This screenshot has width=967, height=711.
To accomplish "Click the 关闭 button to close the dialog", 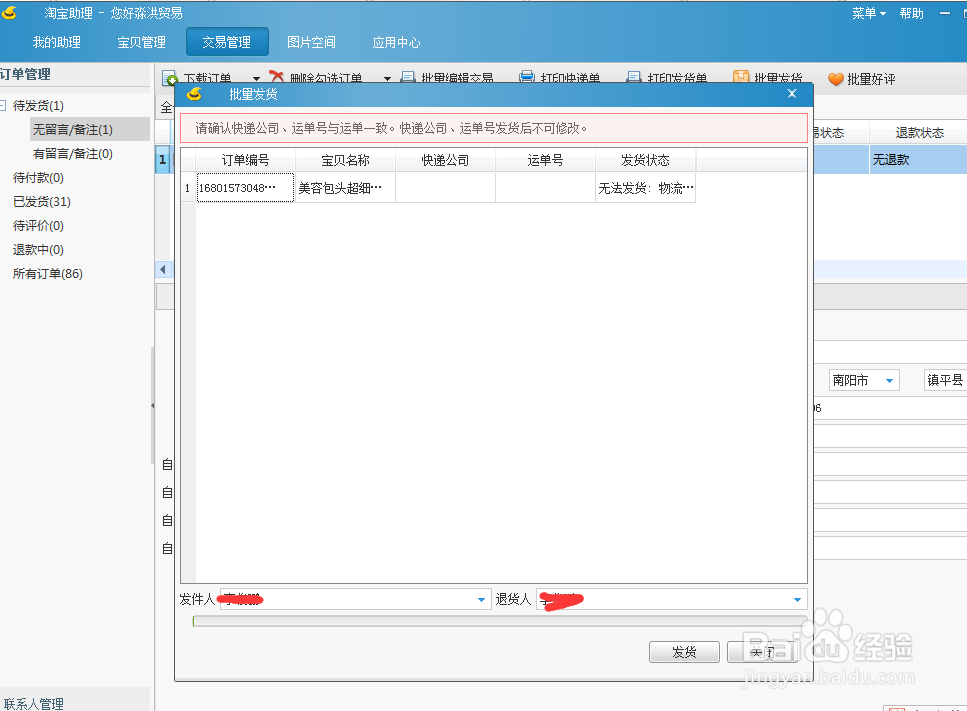I will point(762,651).
